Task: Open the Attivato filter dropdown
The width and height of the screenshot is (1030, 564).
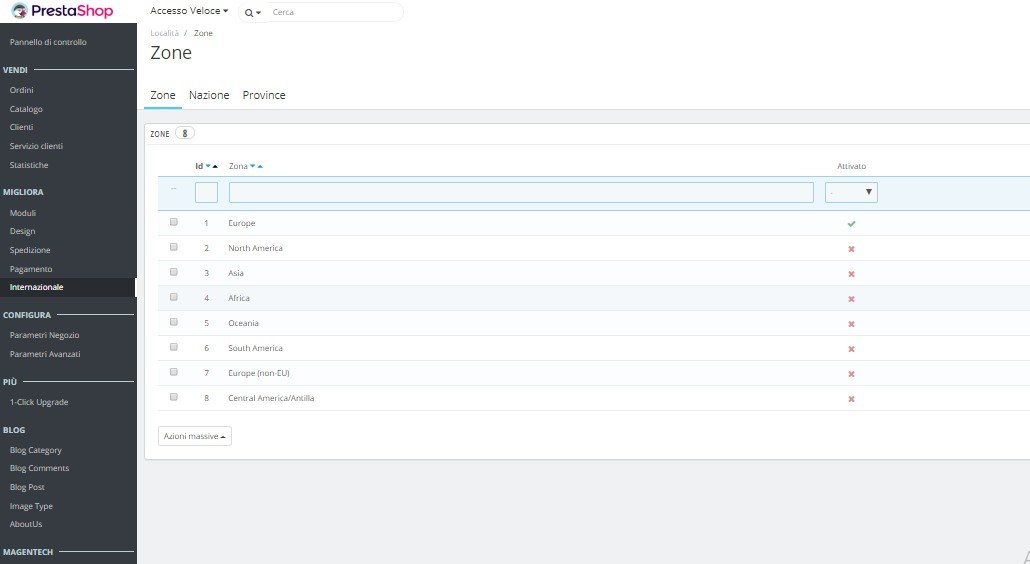Action: [851, 192]
